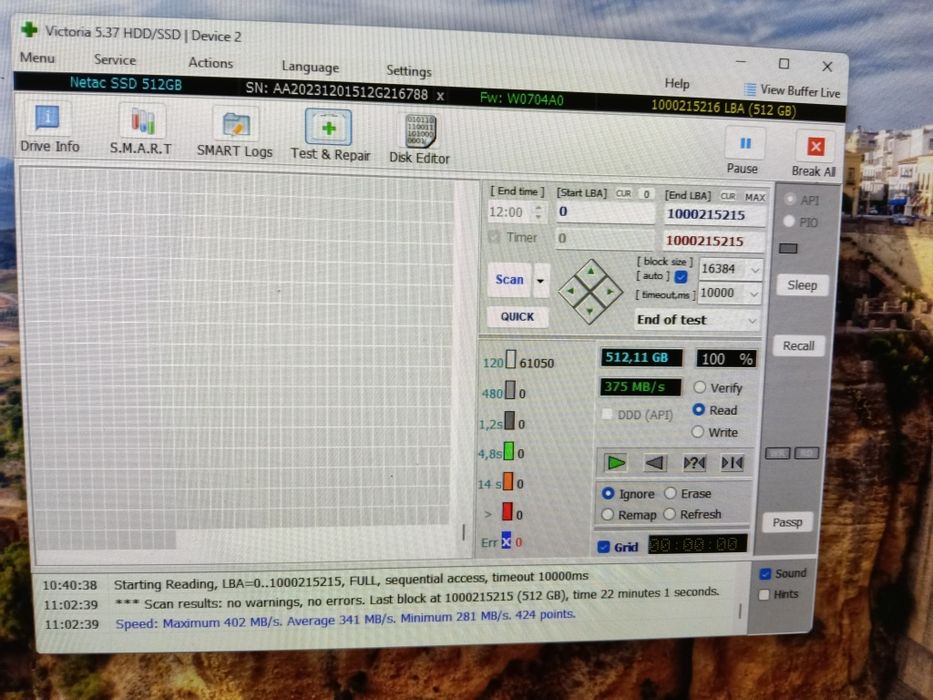Open SMART Logs
The width and height of the screenshot is (933, 700).
tap(234, 133)
